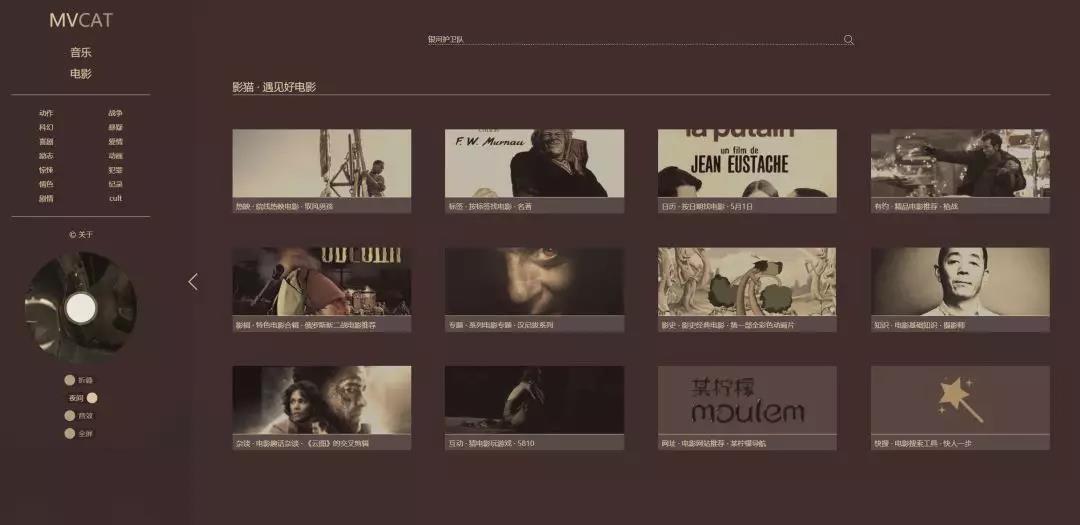1080x525 pixels.
Task: Open the 影史 经典电影 animation card
Action: (747, 289)
